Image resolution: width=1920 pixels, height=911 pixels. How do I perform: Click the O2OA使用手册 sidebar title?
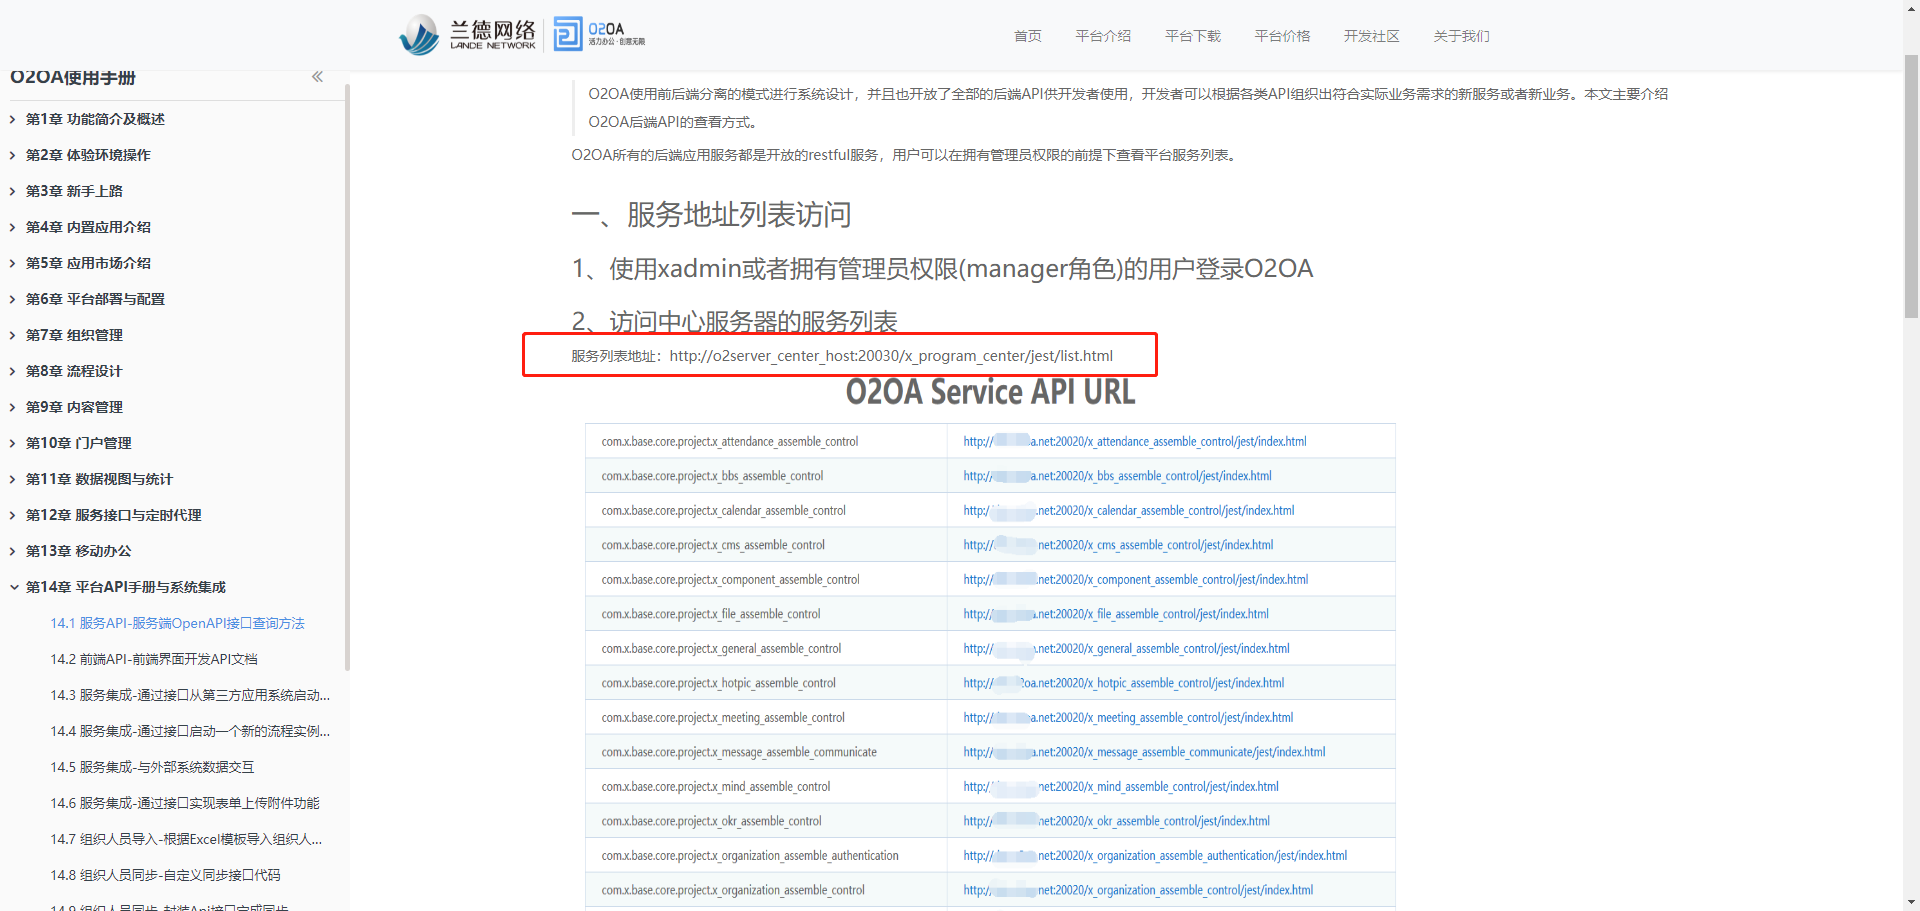tap(73, 77)
